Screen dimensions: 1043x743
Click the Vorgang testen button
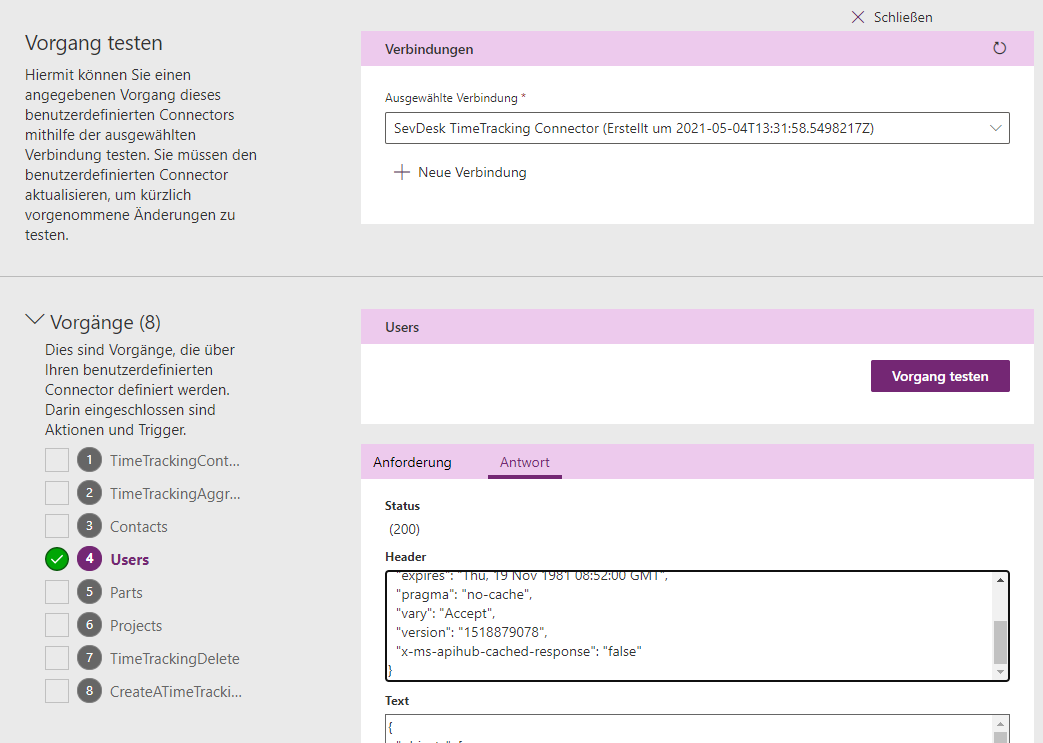[939, 376]
